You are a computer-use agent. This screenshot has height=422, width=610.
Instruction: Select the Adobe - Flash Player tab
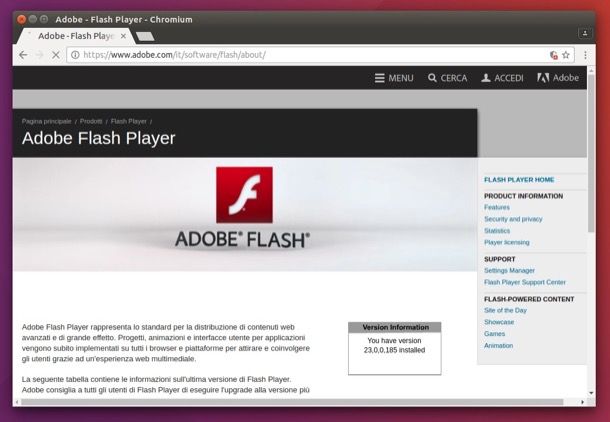(x=76, y=36)
